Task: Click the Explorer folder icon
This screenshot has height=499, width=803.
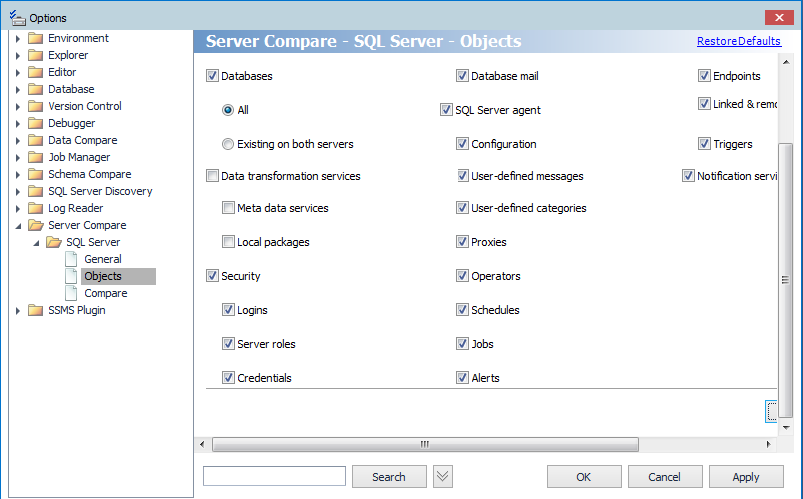Action: click(35, 55)
